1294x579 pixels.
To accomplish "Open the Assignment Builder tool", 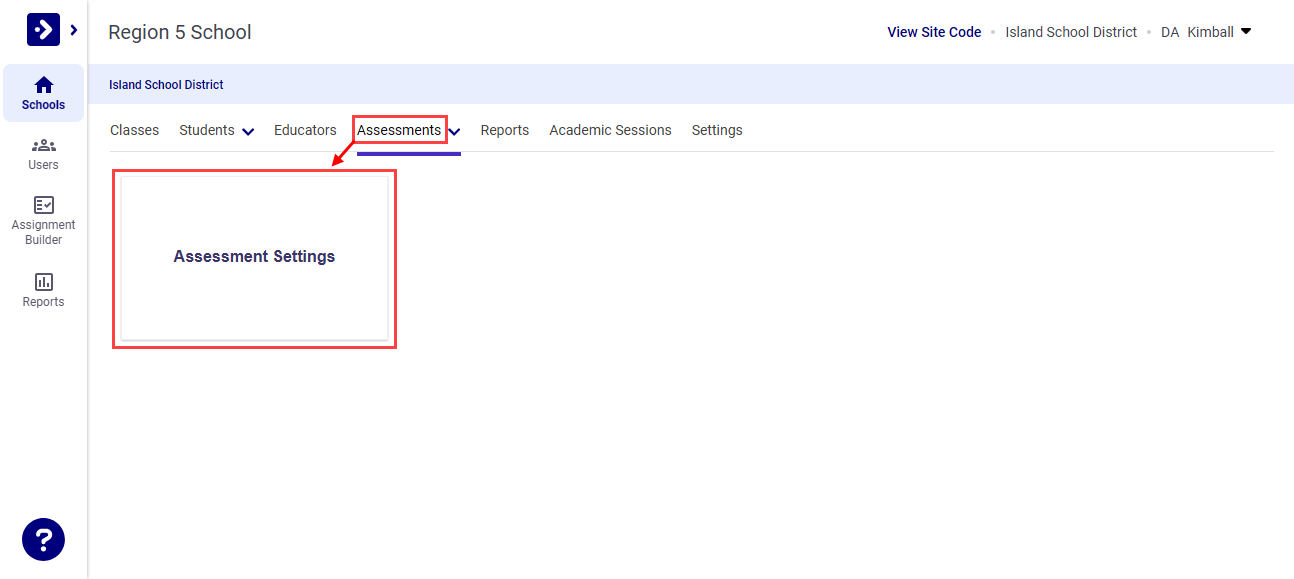I will 43,218.
